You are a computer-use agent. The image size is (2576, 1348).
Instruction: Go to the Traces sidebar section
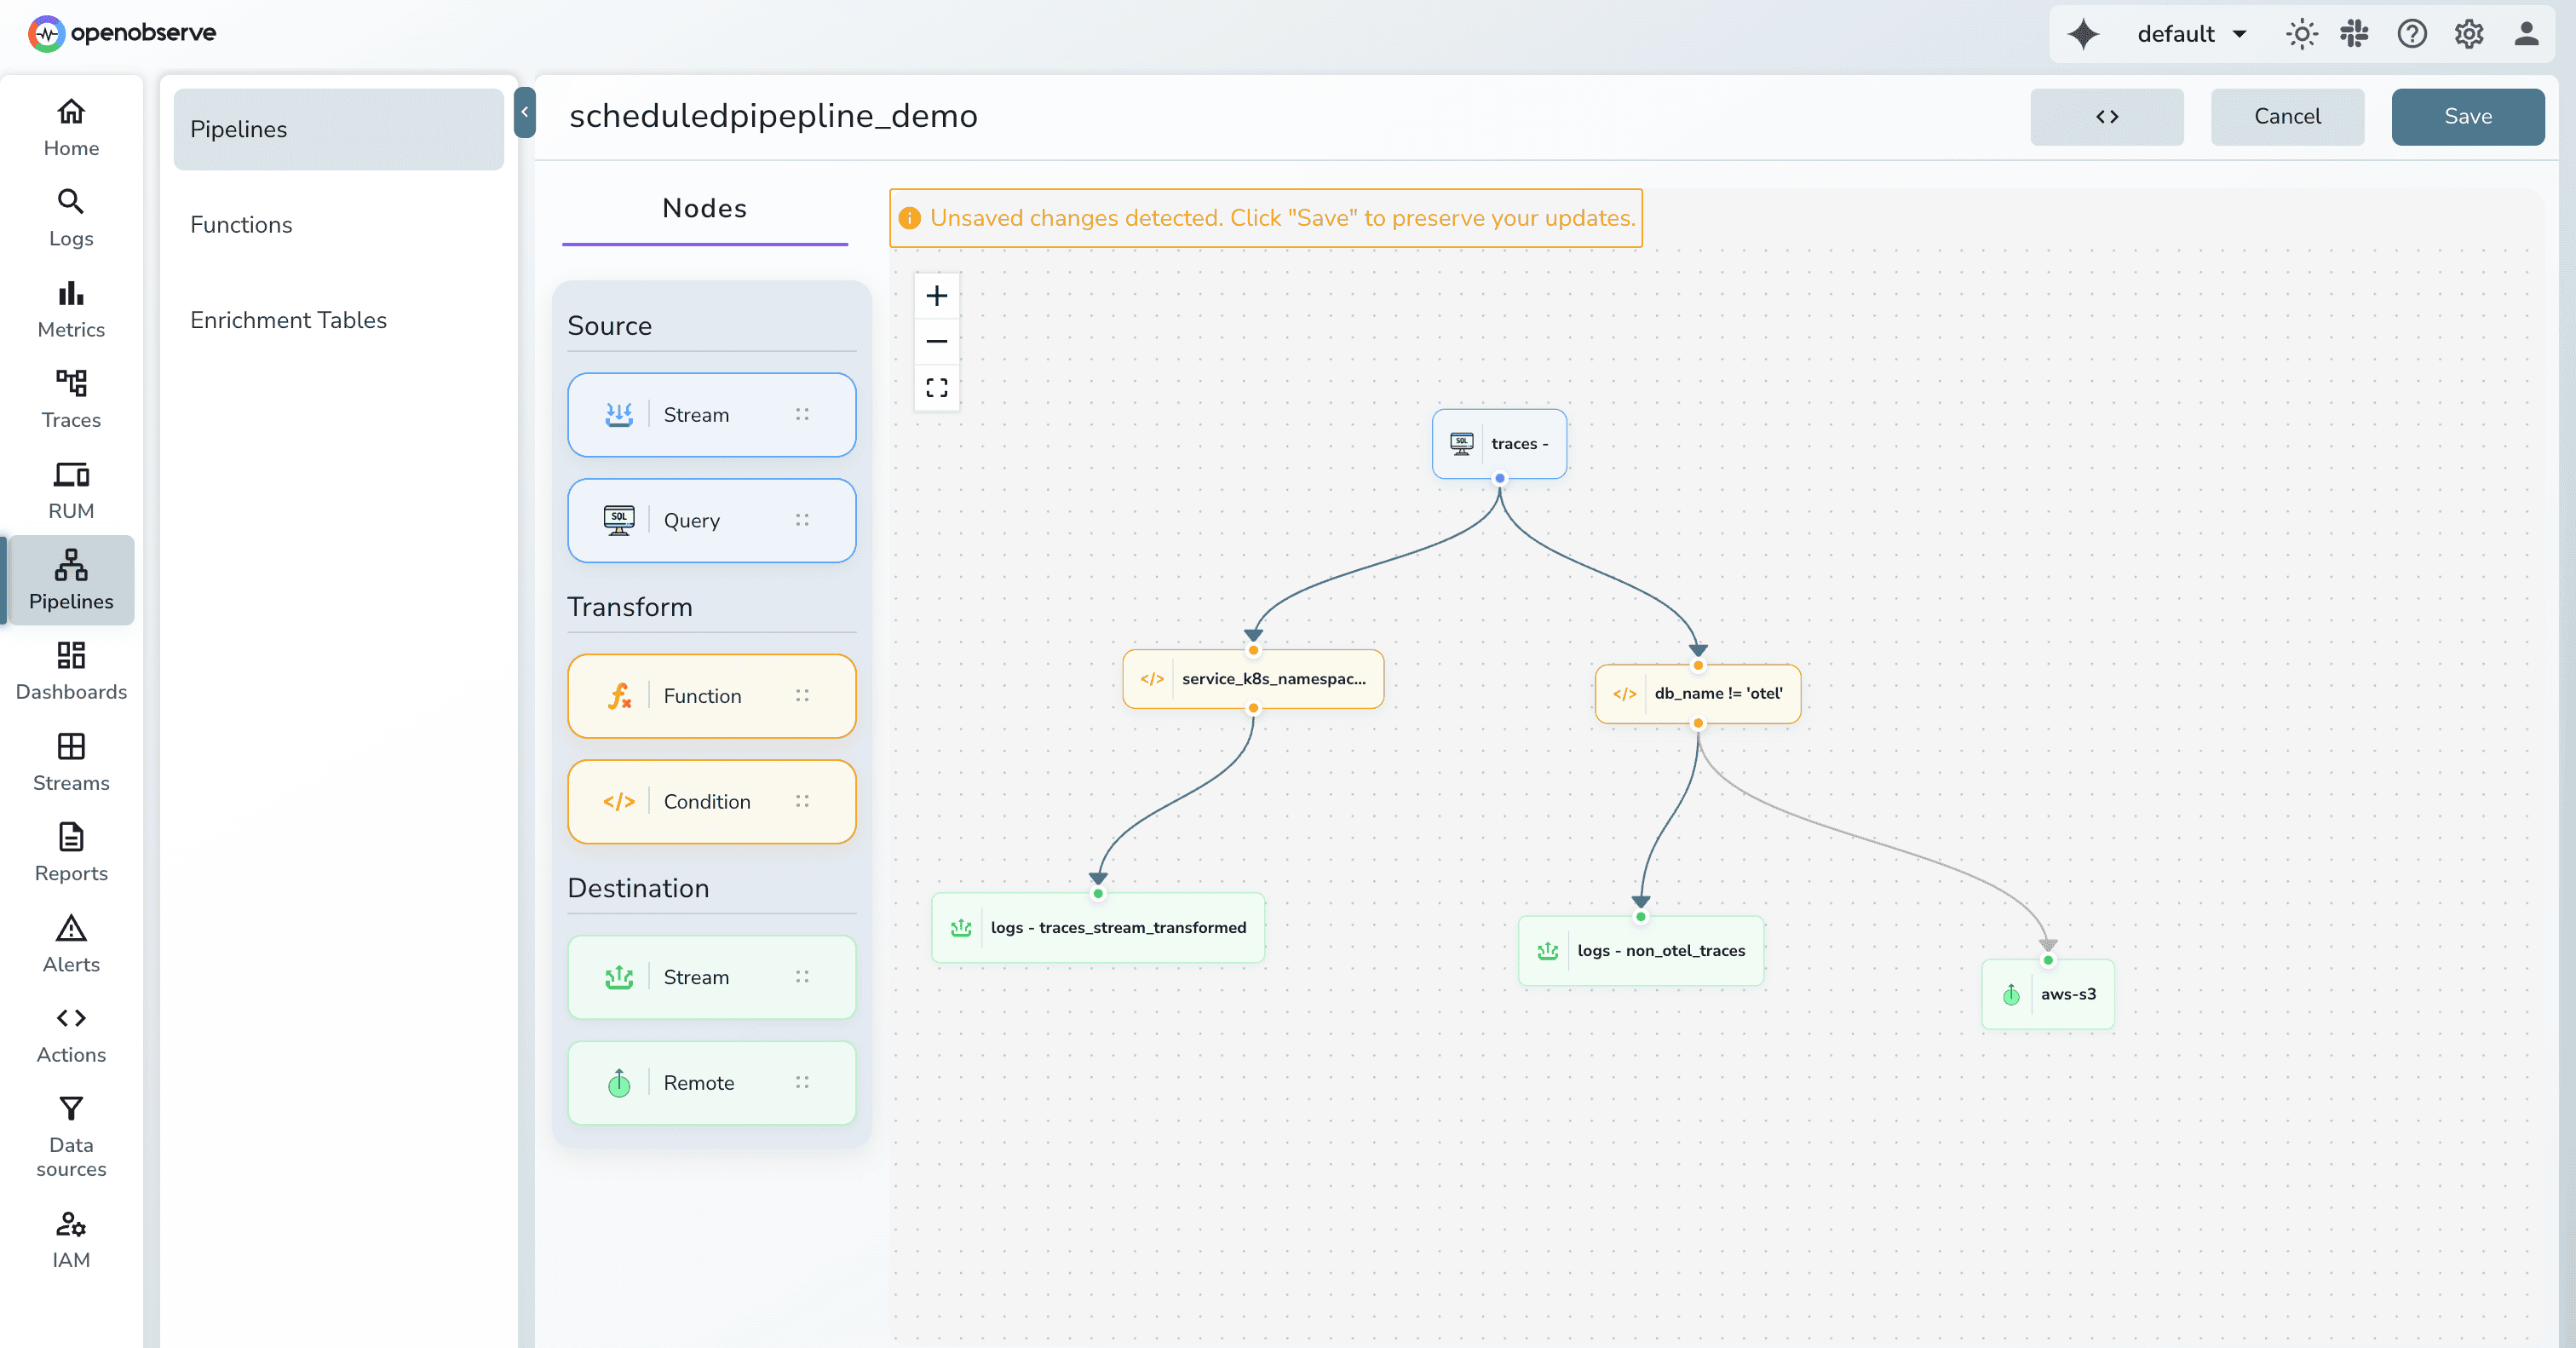coord(71,398)
